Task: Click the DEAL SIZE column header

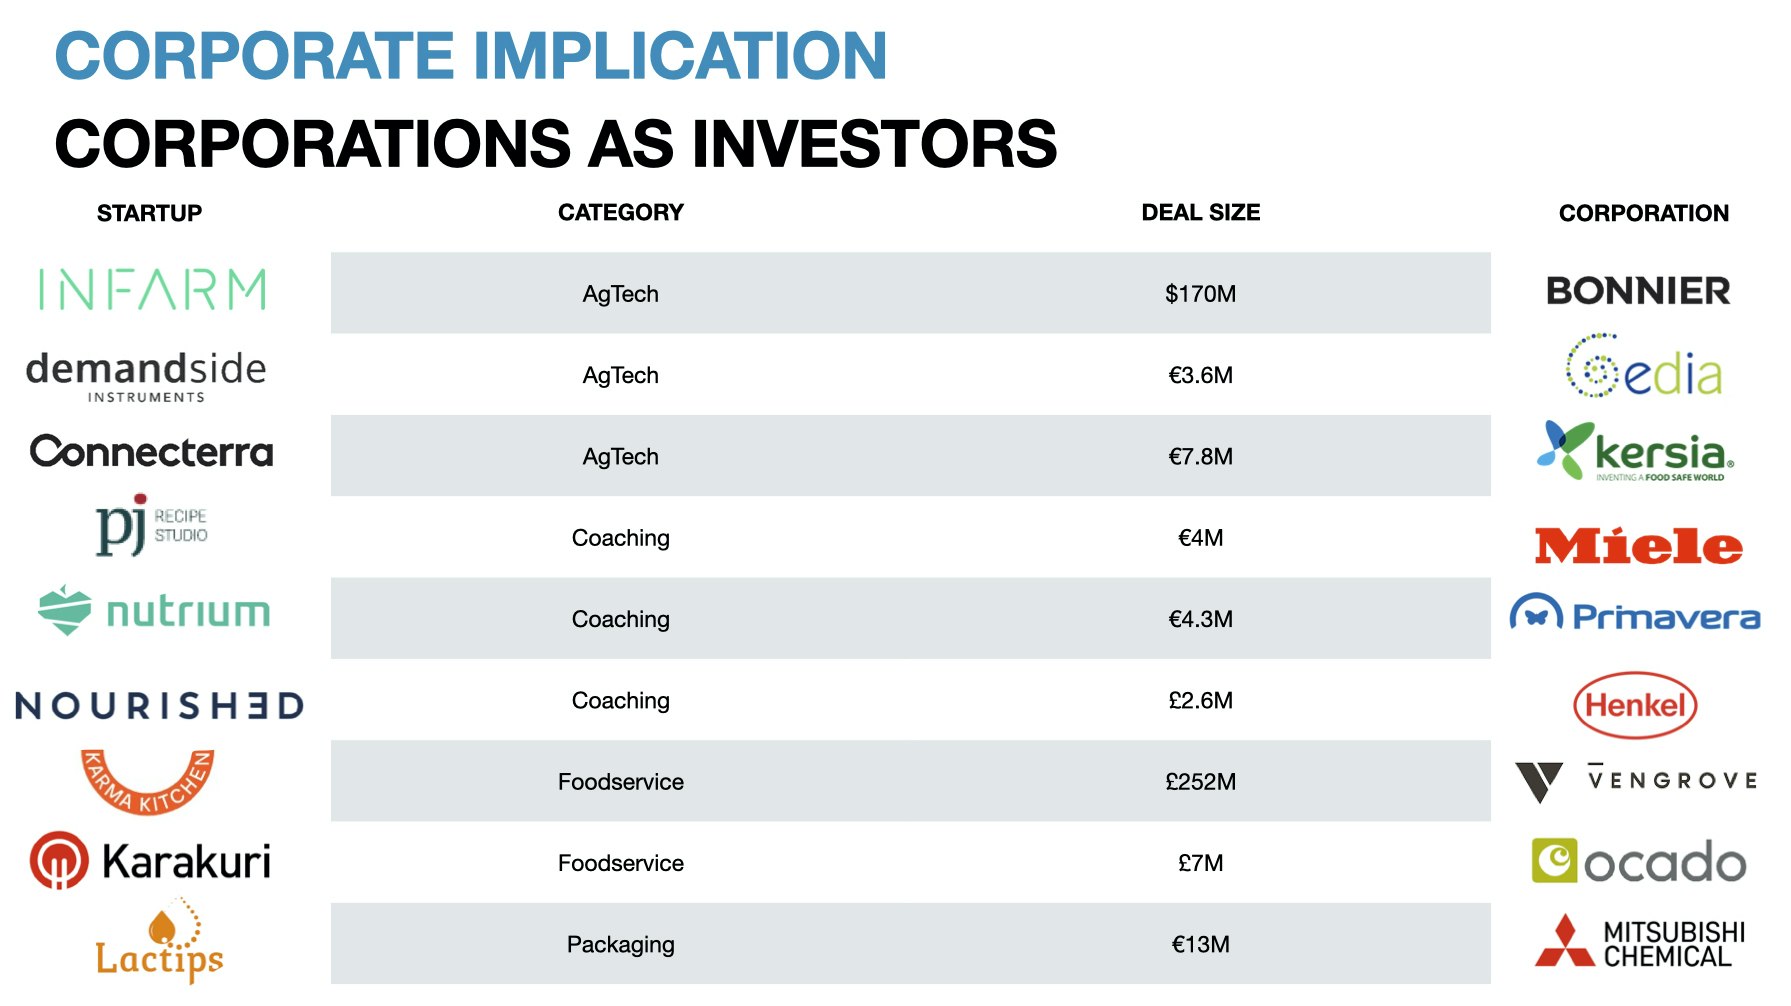Action: click(1200, 212)
